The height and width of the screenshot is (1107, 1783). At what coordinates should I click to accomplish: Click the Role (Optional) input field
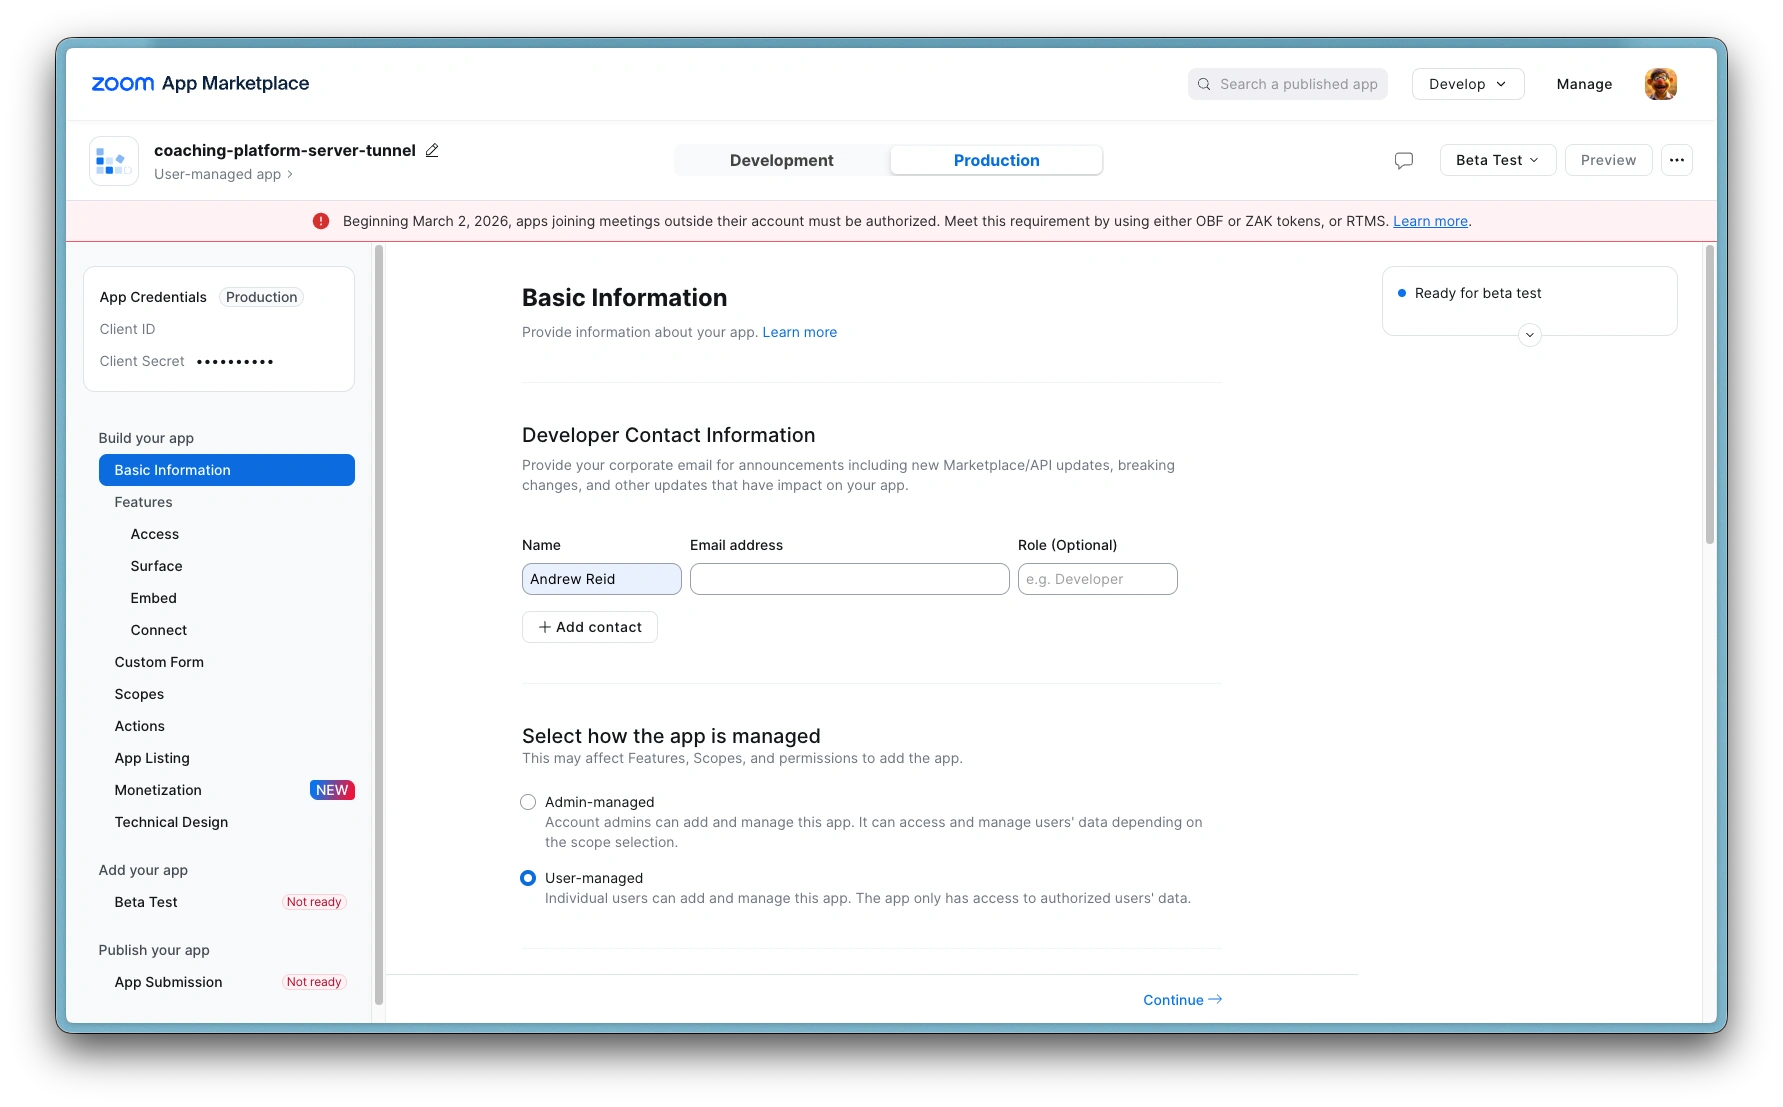tap(1097, 579)
